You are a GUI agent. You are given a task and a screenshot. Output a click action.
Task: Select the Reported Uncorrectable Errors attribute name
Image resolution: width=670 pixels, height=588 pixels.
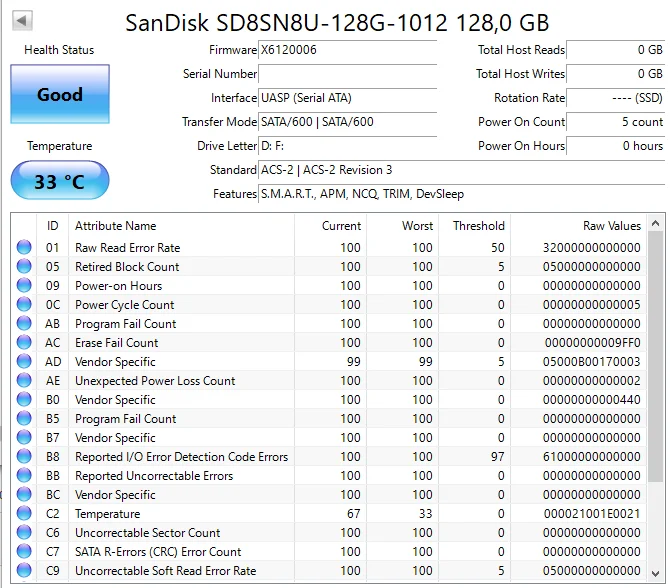click(x=154, y=476)
